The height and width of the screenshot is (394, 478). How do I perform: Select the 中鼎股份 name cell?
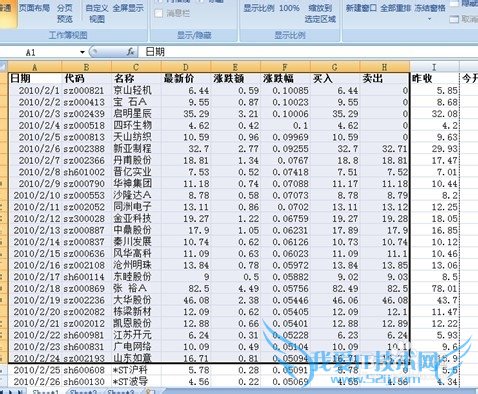click(136, 230)
